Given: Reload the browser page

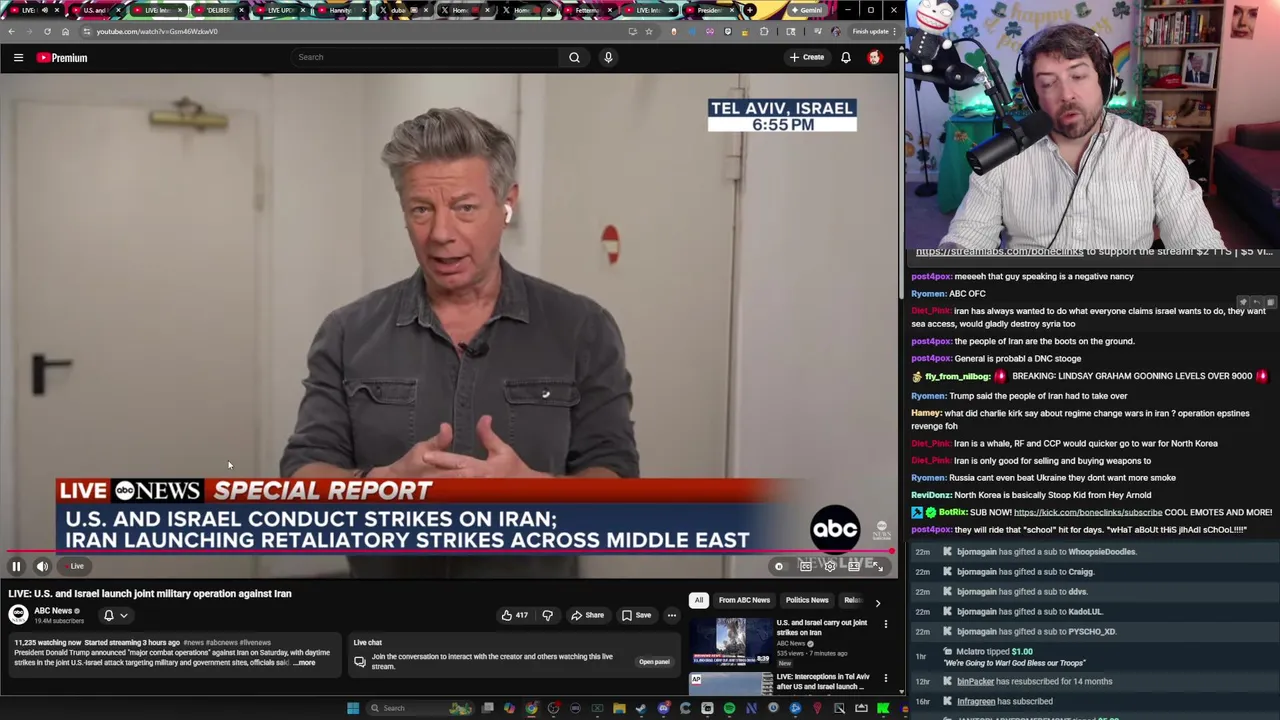Looking at the screenshot, I should (x=47, y=32).
